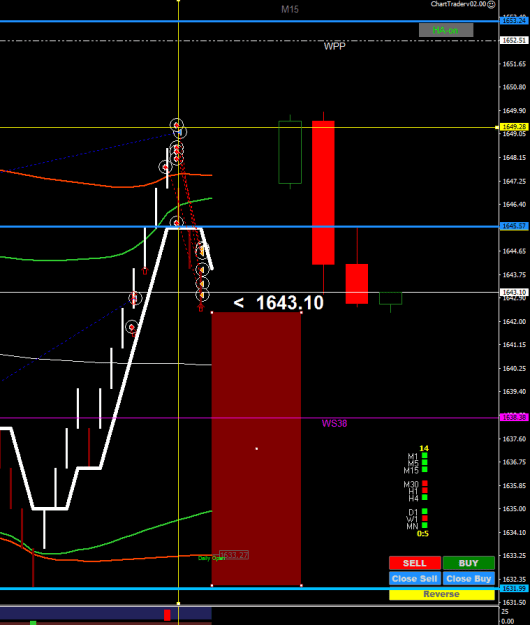Click the ChartTrader smiley face icon
The width and height of the screenshot is (530, 625).
[491, 4]
